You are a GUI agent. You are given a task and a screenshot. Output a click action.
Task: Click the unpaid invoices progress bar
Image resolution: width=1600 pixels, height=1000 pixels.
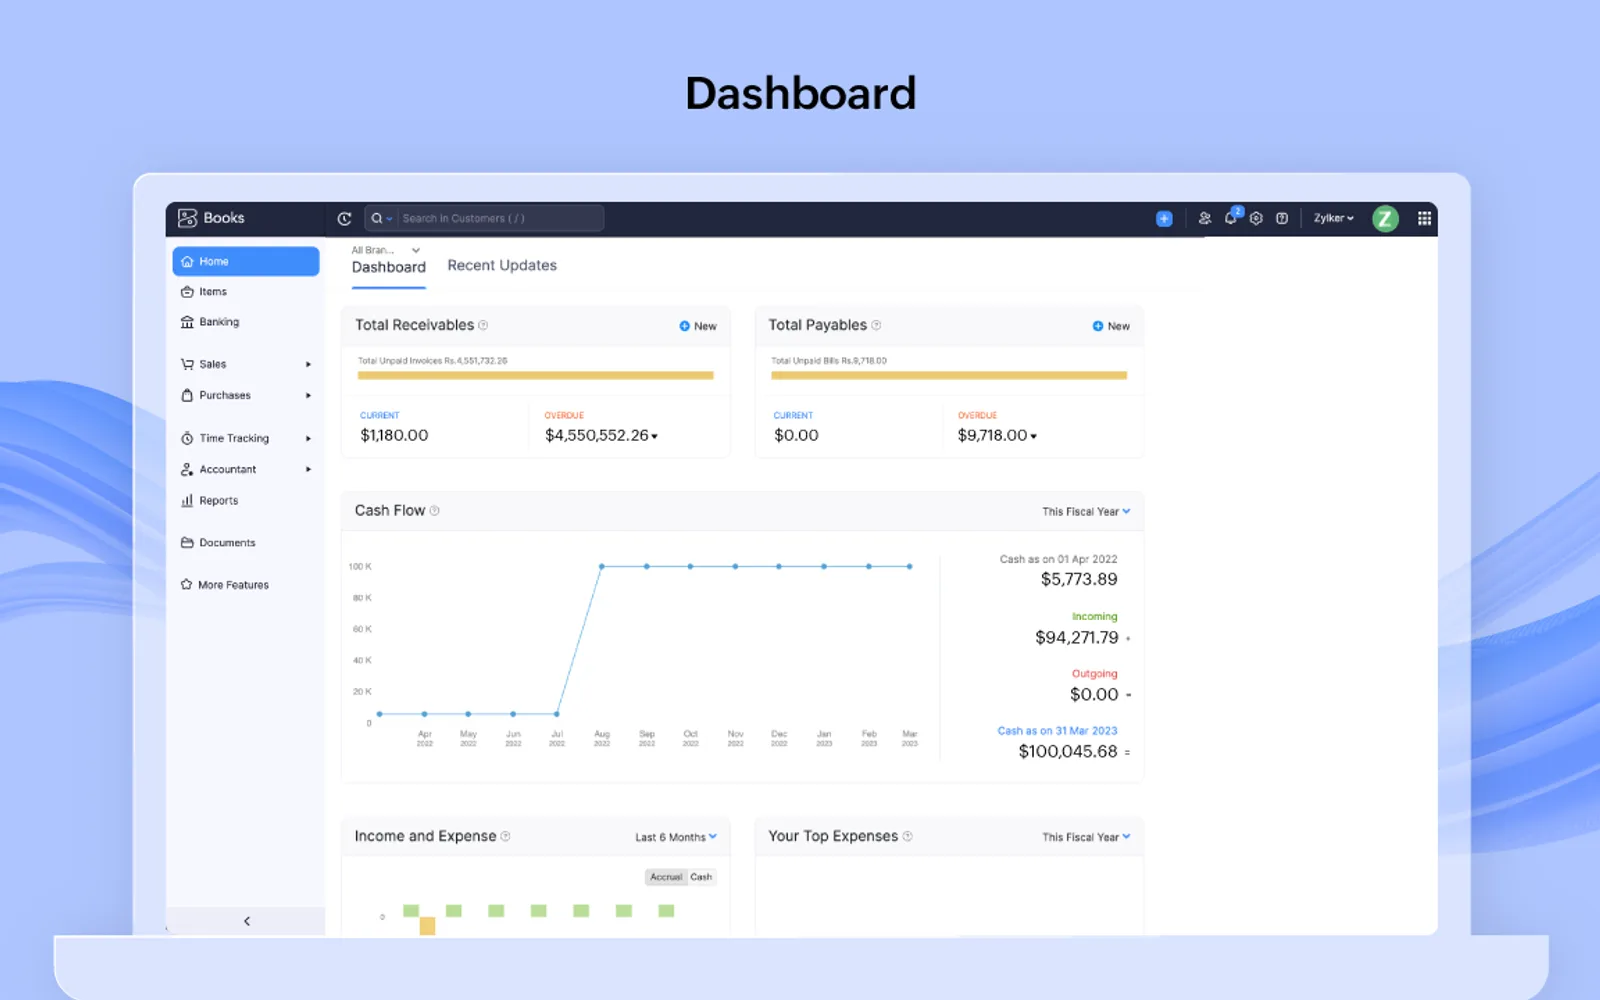[536, 376]
